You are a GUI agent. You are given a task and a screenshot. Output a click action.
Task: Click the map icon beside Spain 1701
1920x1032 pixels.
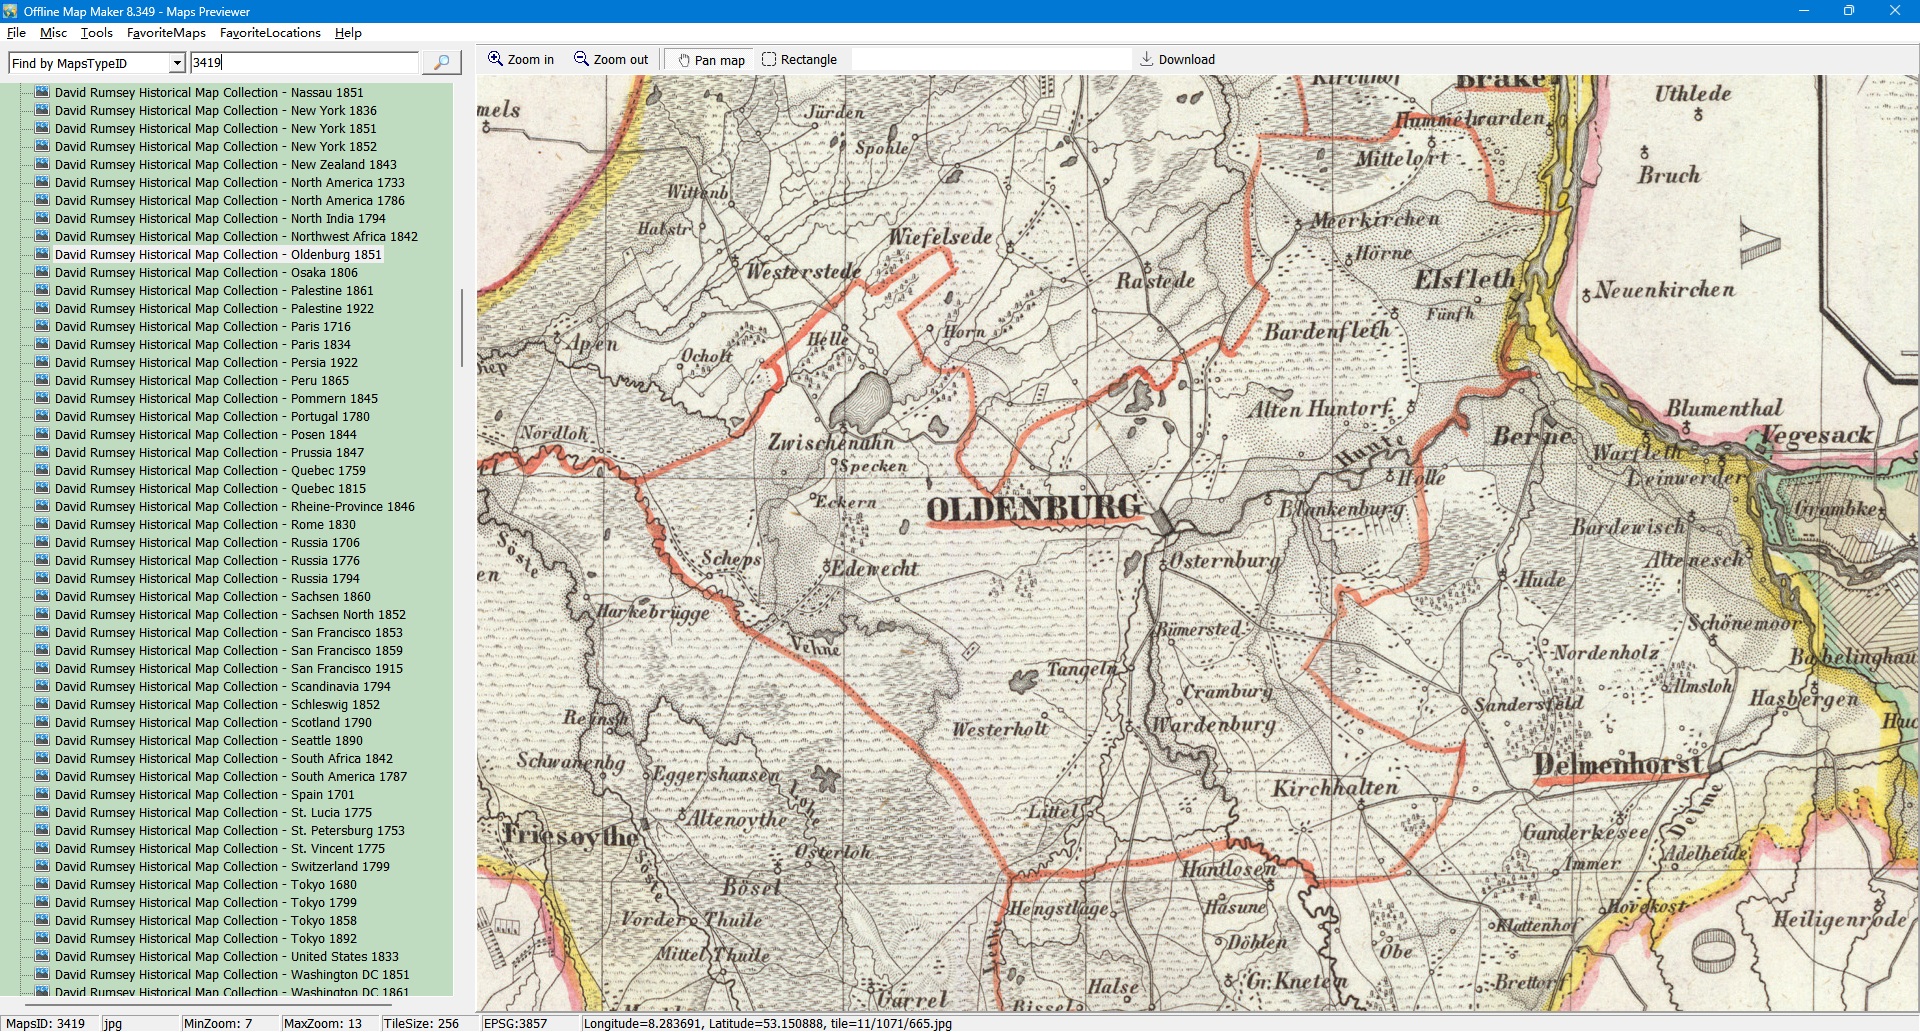[x=42, y=794]
